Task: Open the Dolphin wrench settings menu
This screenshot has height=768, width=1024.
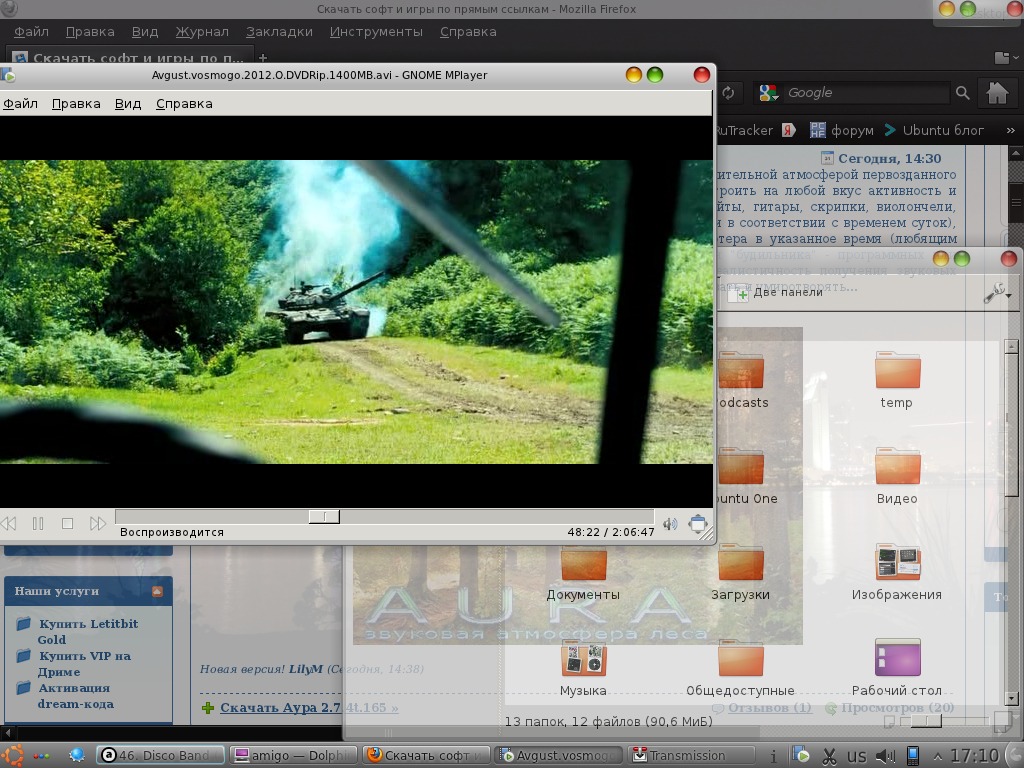Action: tap(997, 293)
